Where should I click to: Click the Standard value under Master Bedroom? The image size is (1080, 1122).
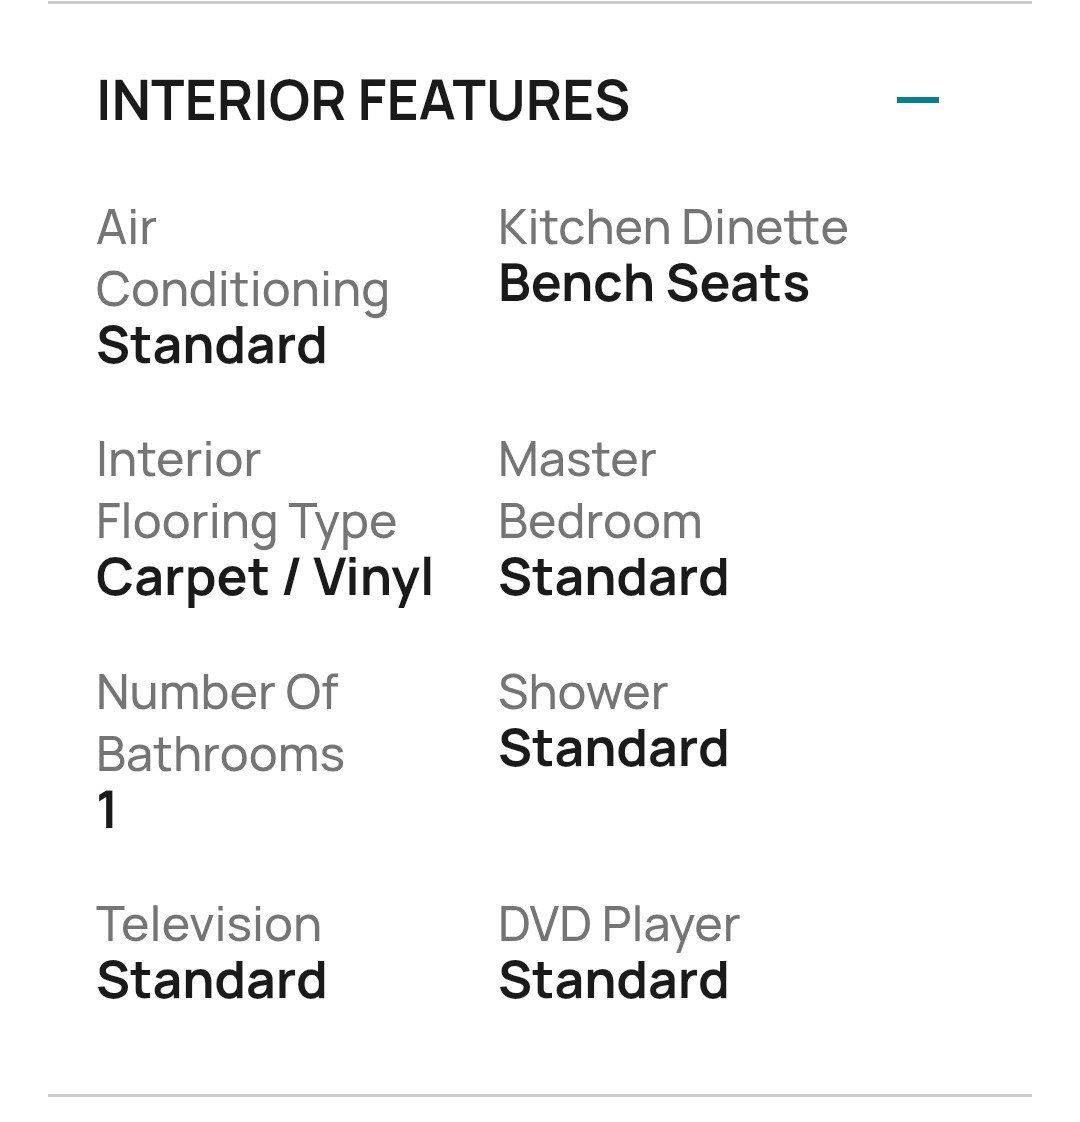pos(613,577)
